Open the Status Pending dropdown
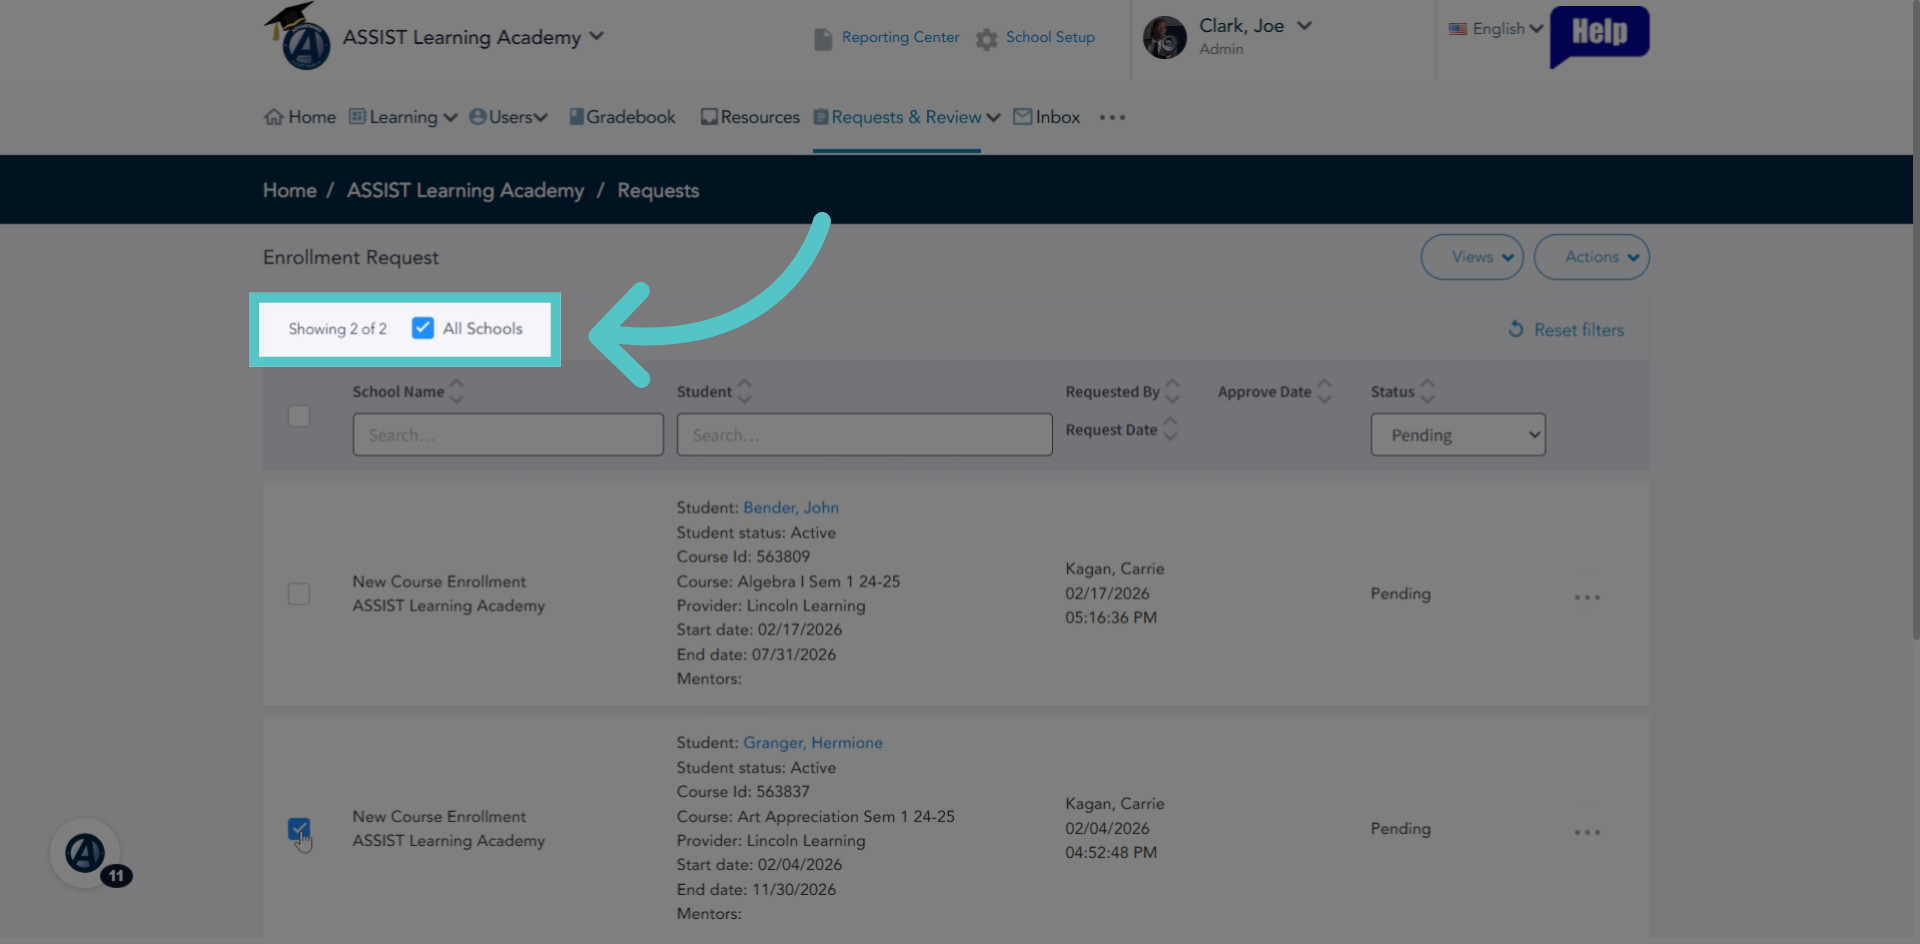1920x944 pixels. coord(1458,435)
